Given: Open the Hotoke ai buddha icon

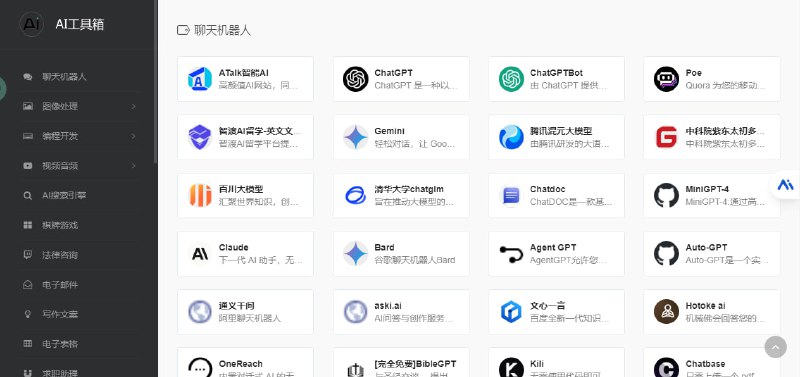Looking at the screenshot, I should coord(666,312).
